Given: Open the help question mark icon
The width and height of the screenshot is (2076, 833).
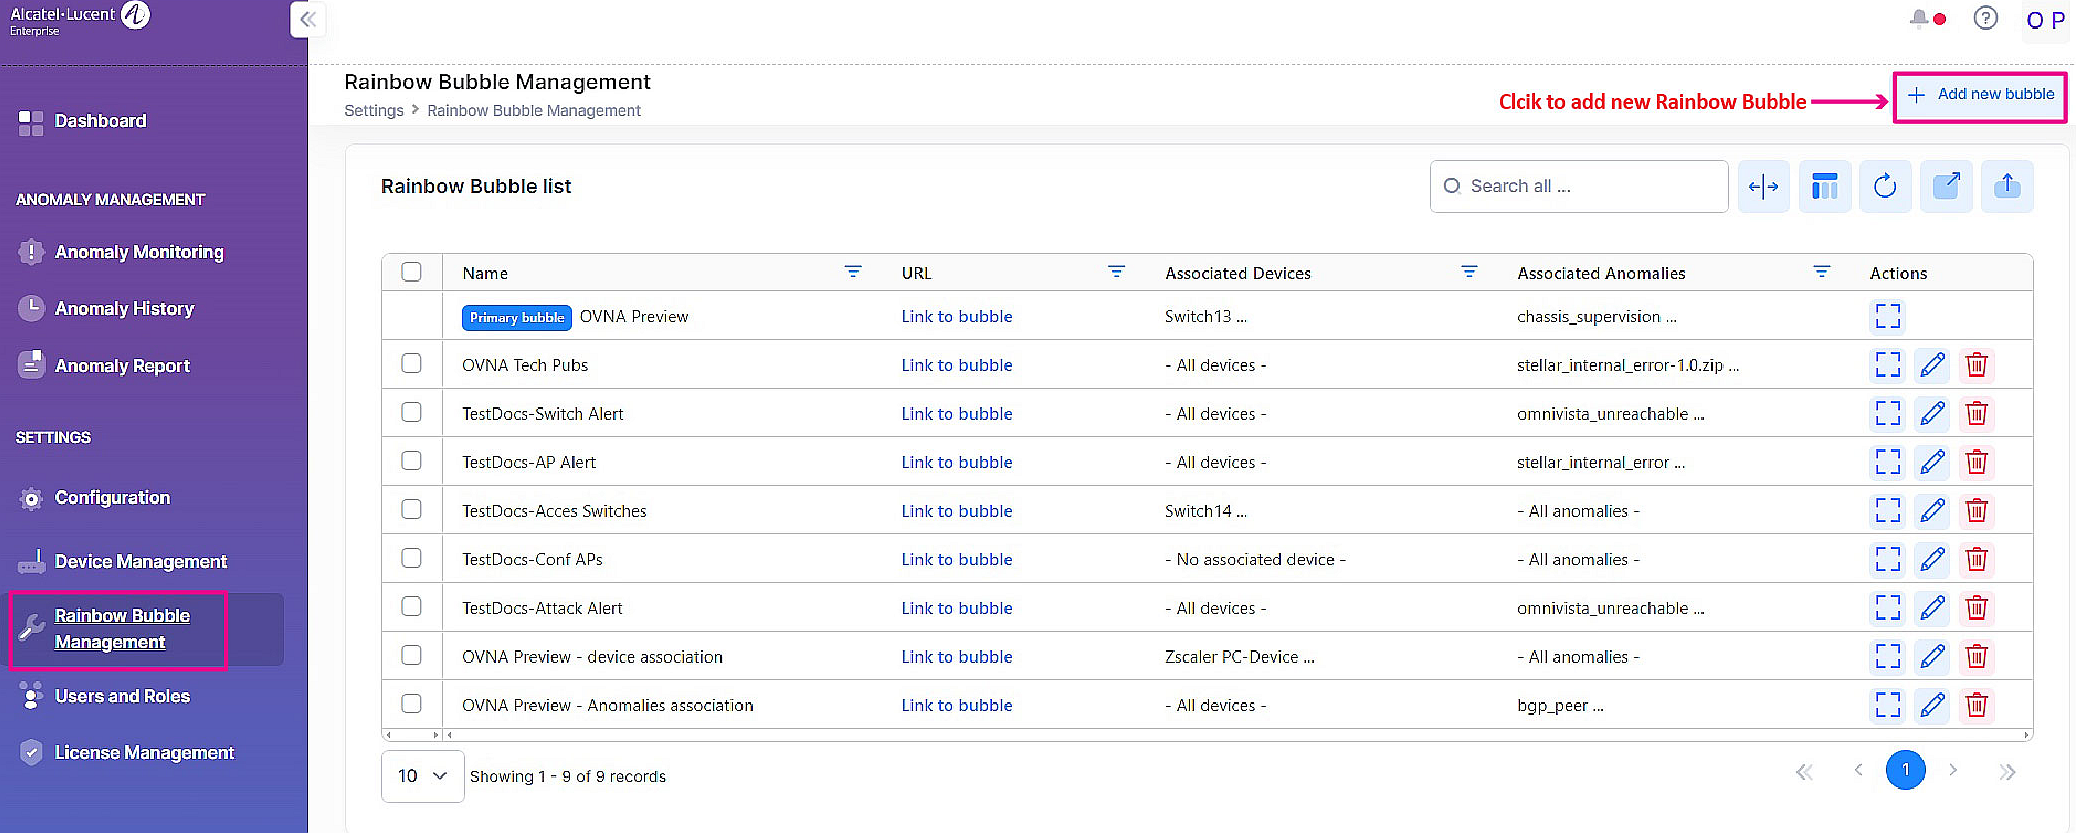Looking at the screenshot, I should click(x=1985, y=19).
